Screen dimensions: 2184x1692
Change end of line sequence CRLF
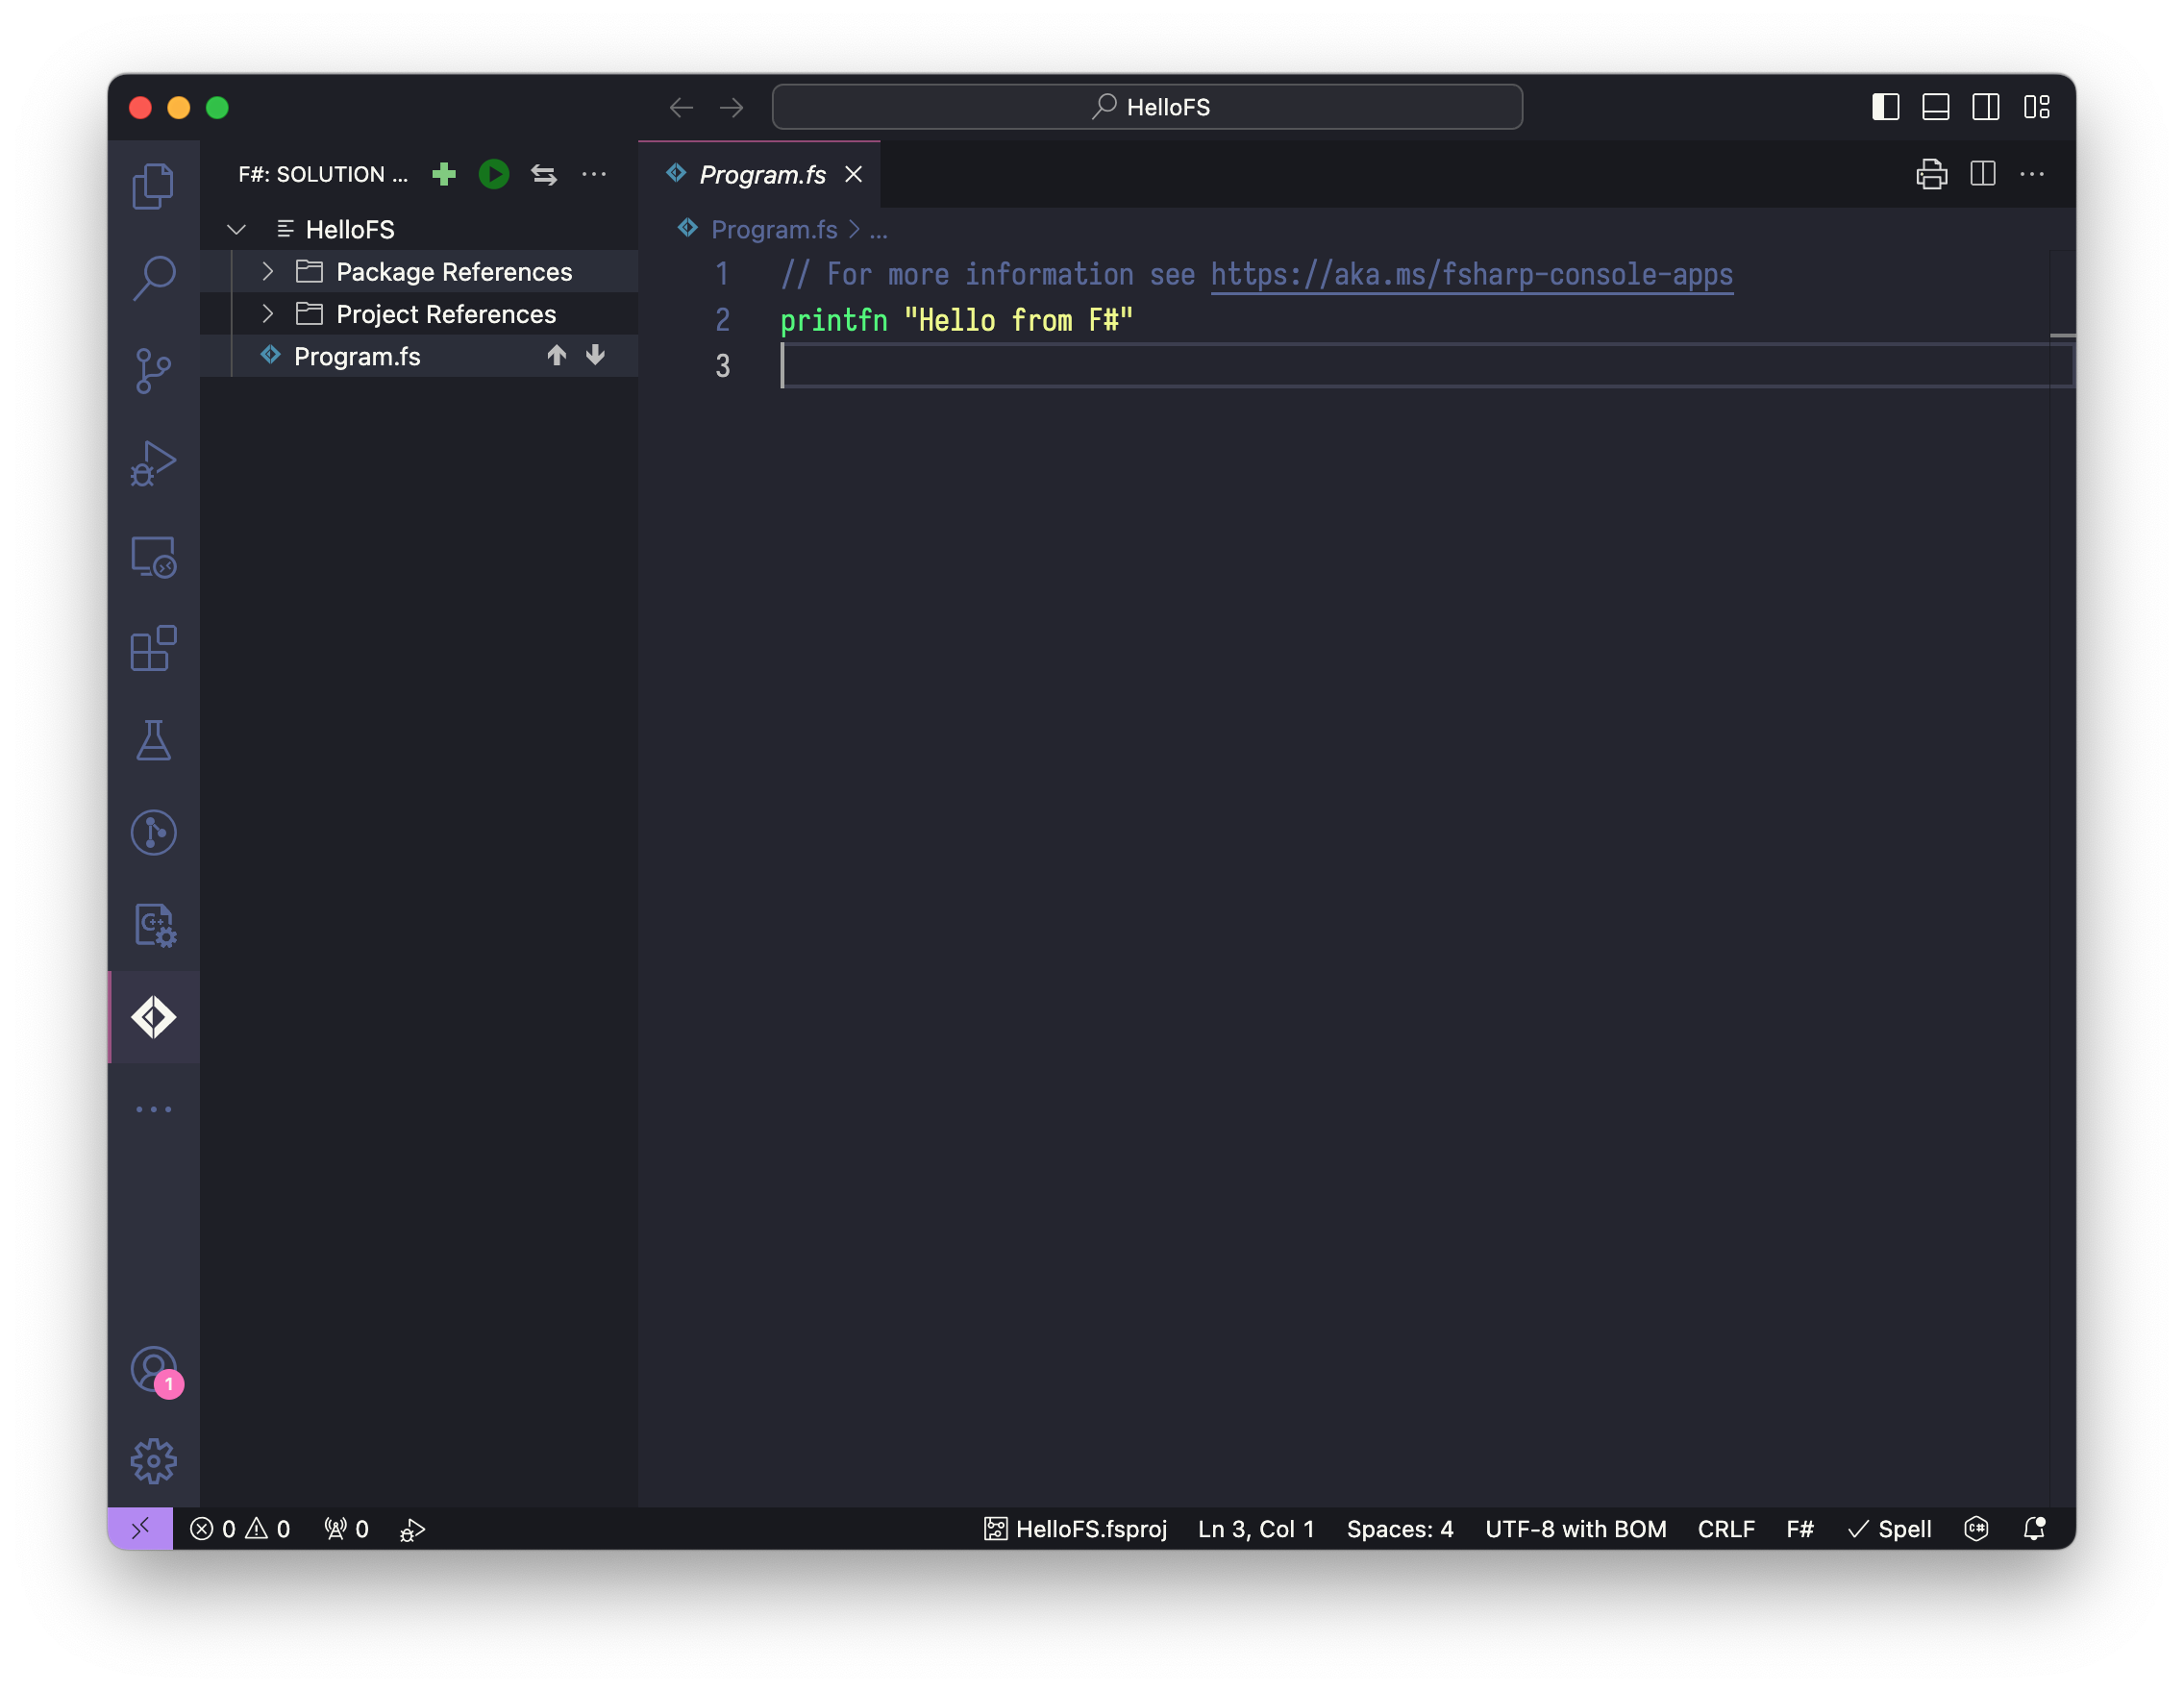[x=1726, y=1528]
